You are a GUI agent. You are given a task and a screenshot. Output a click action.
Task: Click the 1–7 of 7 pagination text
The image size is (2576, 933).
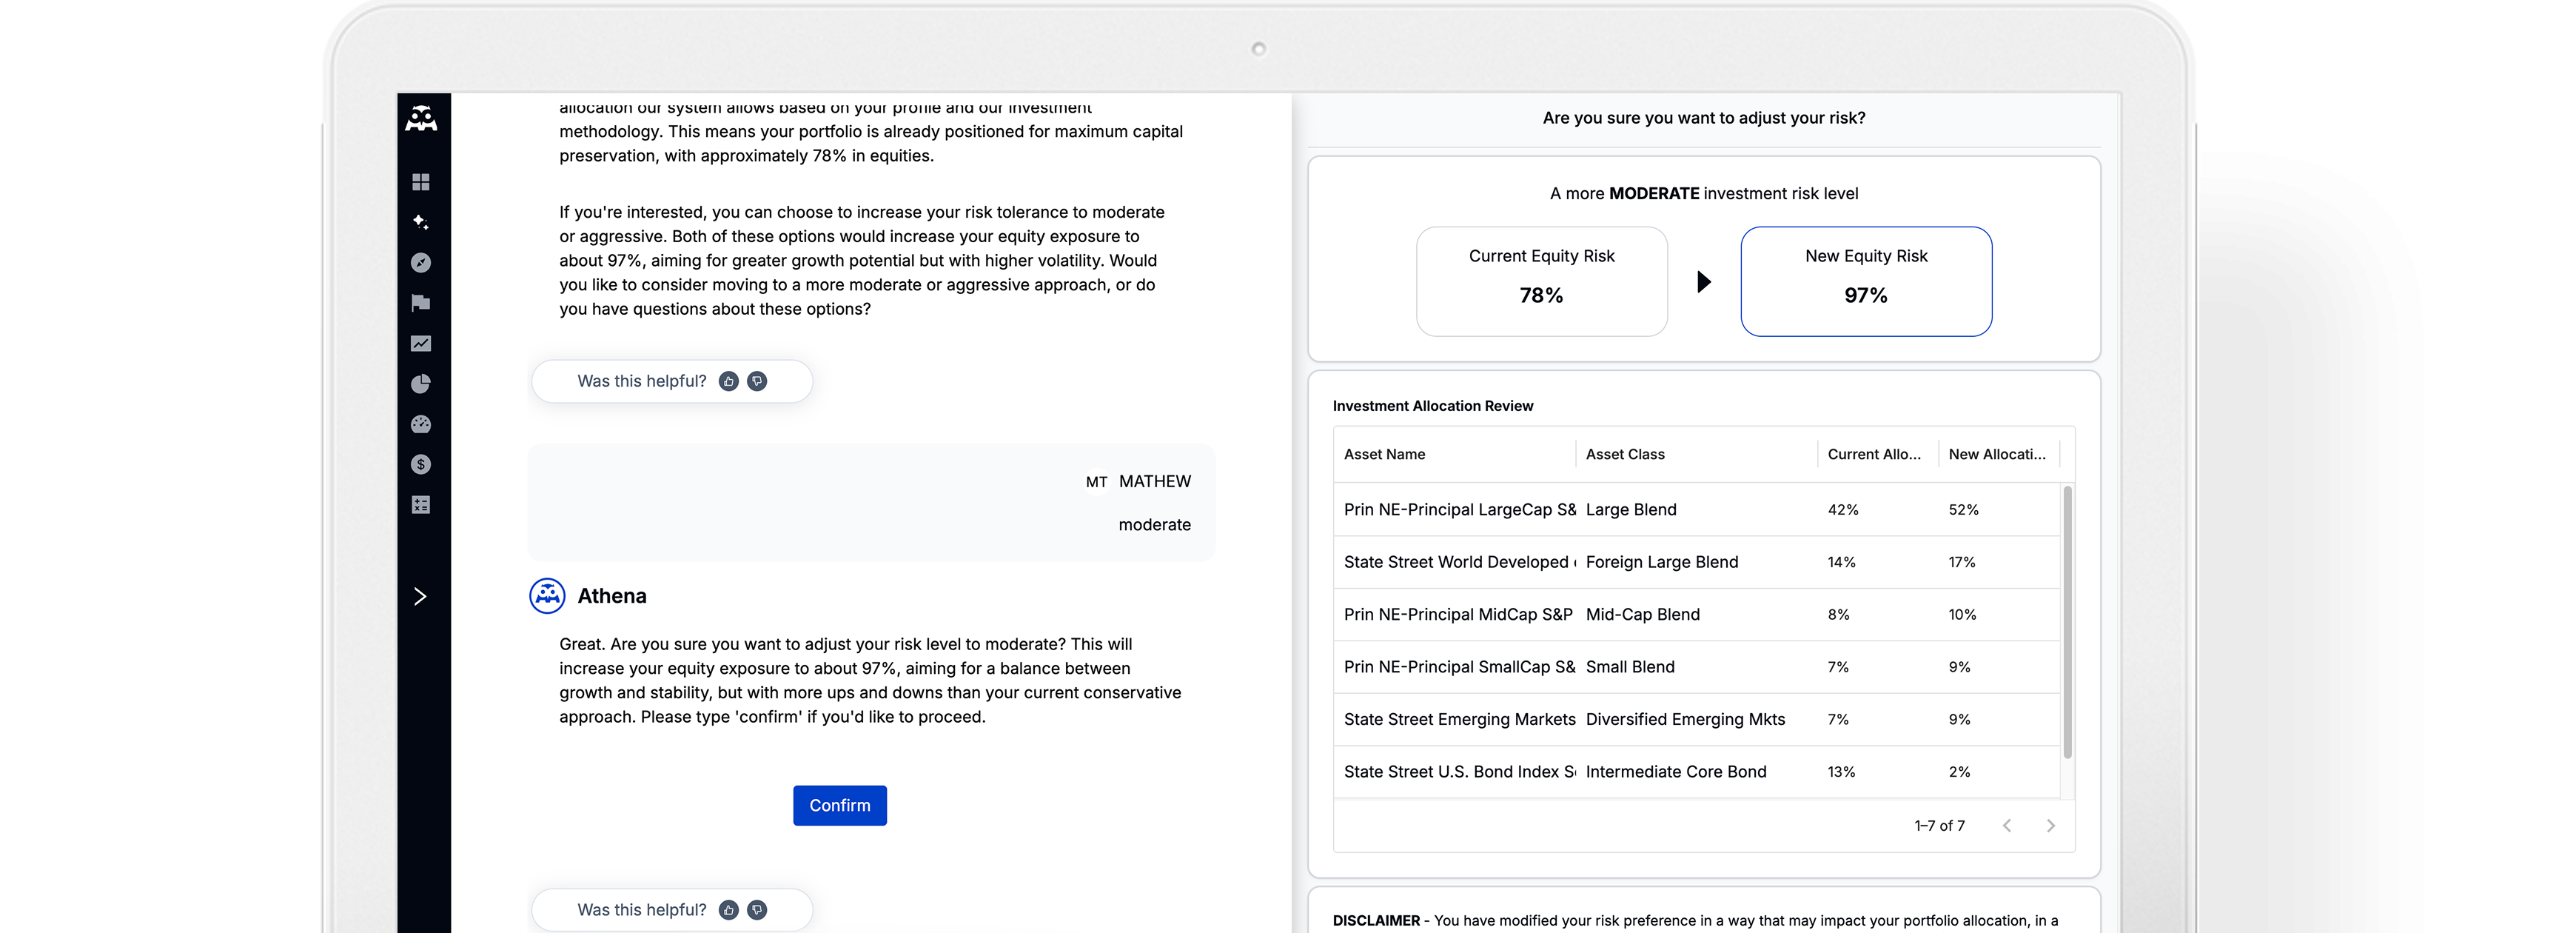click(1939, 826)
